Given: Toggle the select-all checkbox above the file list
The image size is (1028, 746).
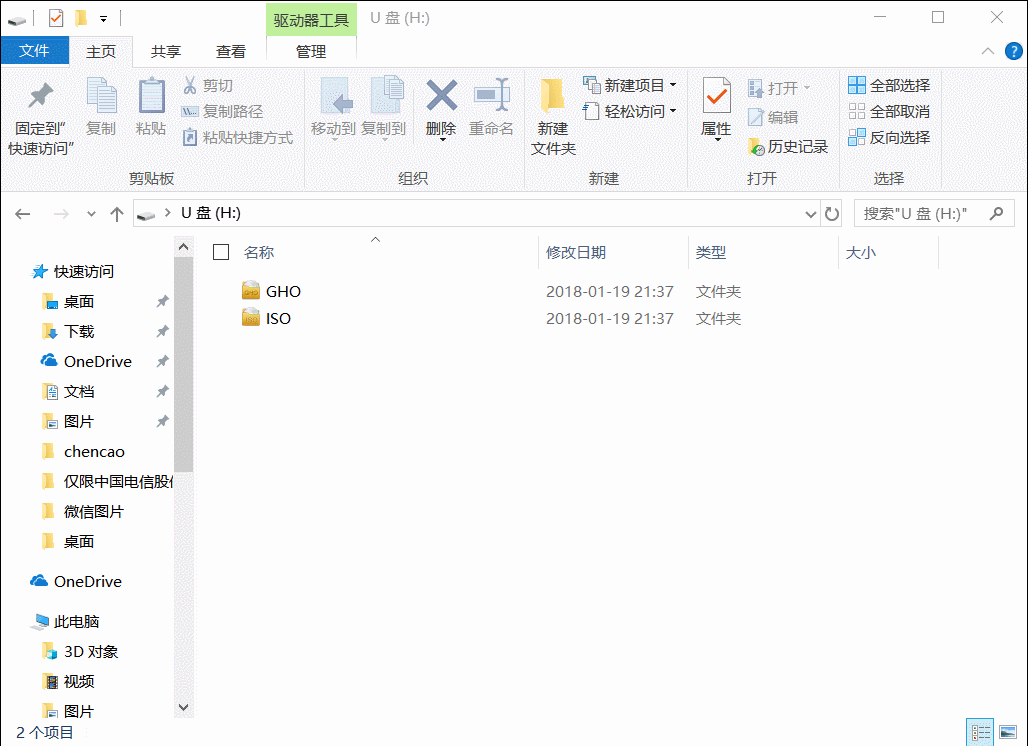Looking at the screenshot, I should pyautogui.click(x=221, y=253).
